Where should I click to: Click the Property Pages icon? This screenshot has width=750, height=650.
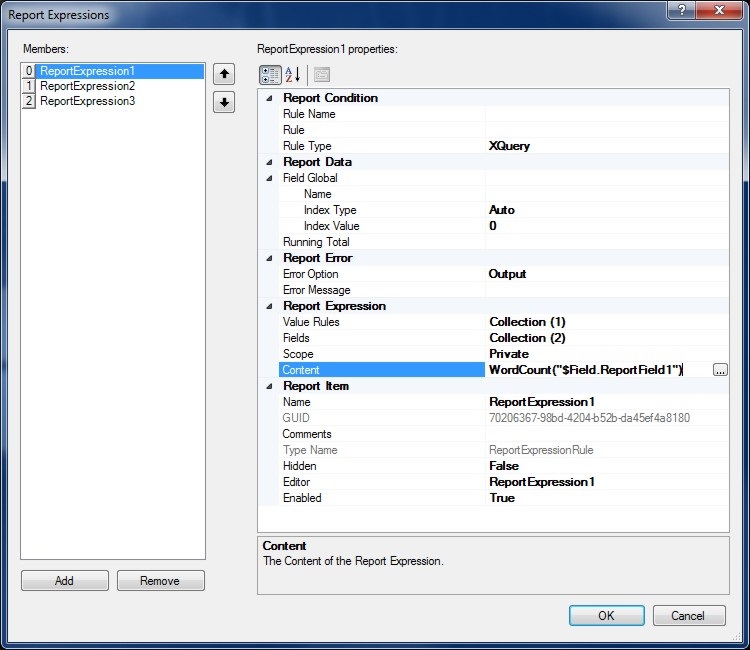pyautogui.click(x=321, y=75)
